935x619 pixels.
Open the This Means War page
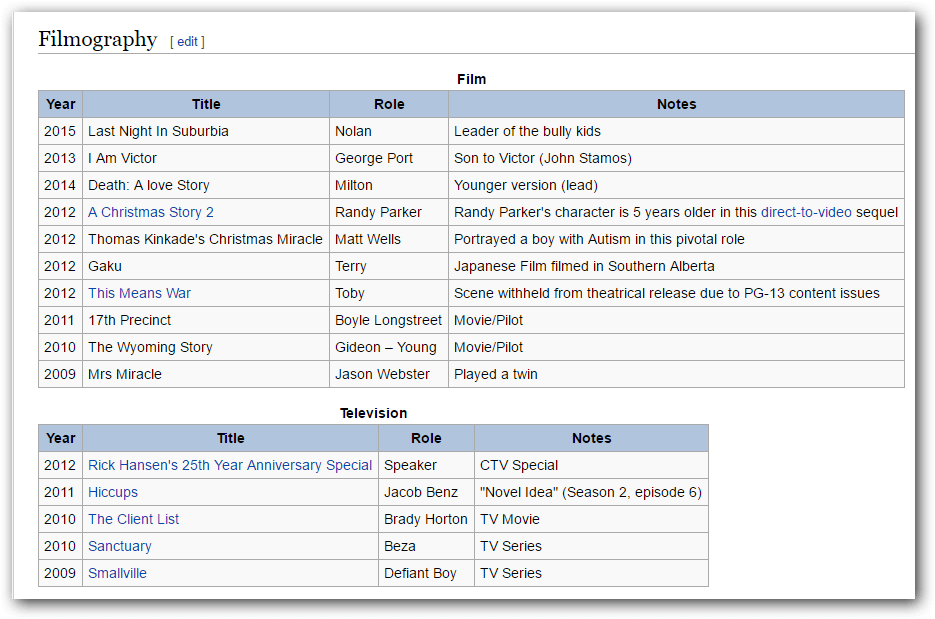pos(139,293)
